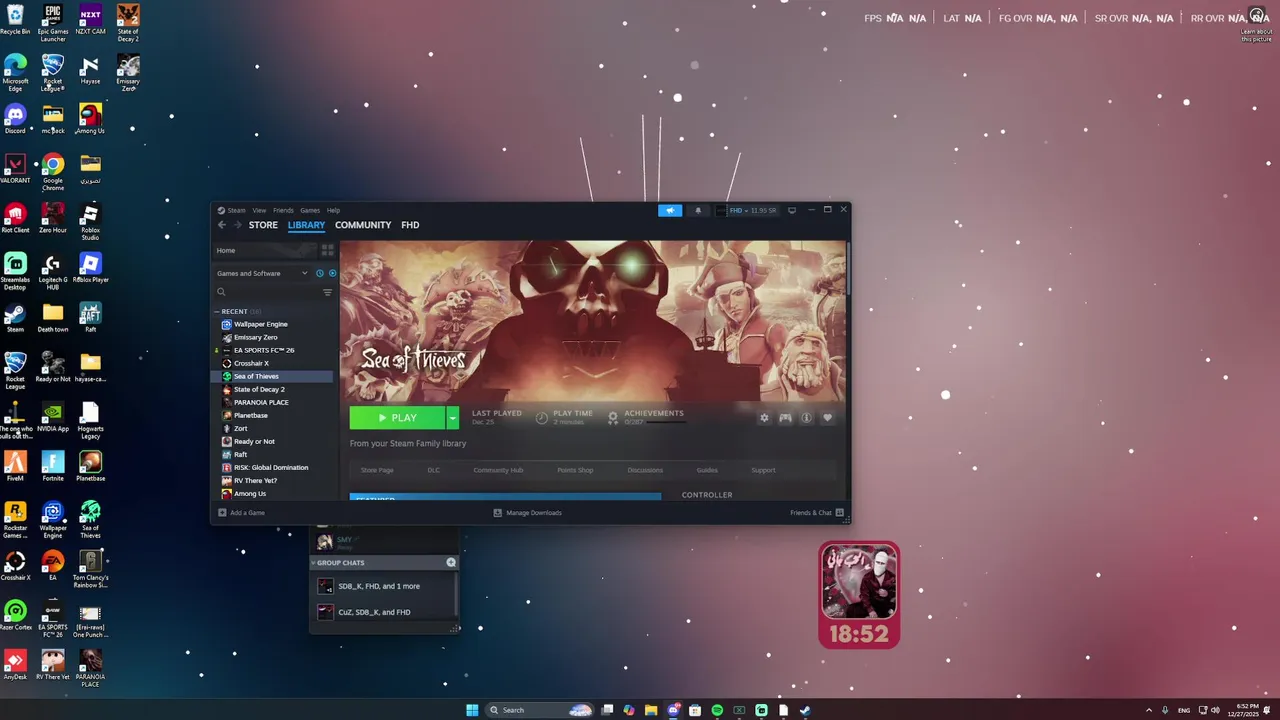This screenshot has width=1280, height=720.
Task: Open the Games menu
Action: tap(310, 210)
